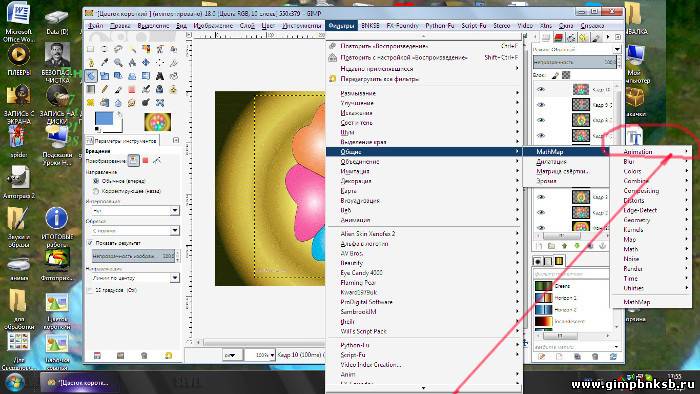Open the interpolation dropdown in tool options
Screen dimensions: 700x394
[135, 210]
